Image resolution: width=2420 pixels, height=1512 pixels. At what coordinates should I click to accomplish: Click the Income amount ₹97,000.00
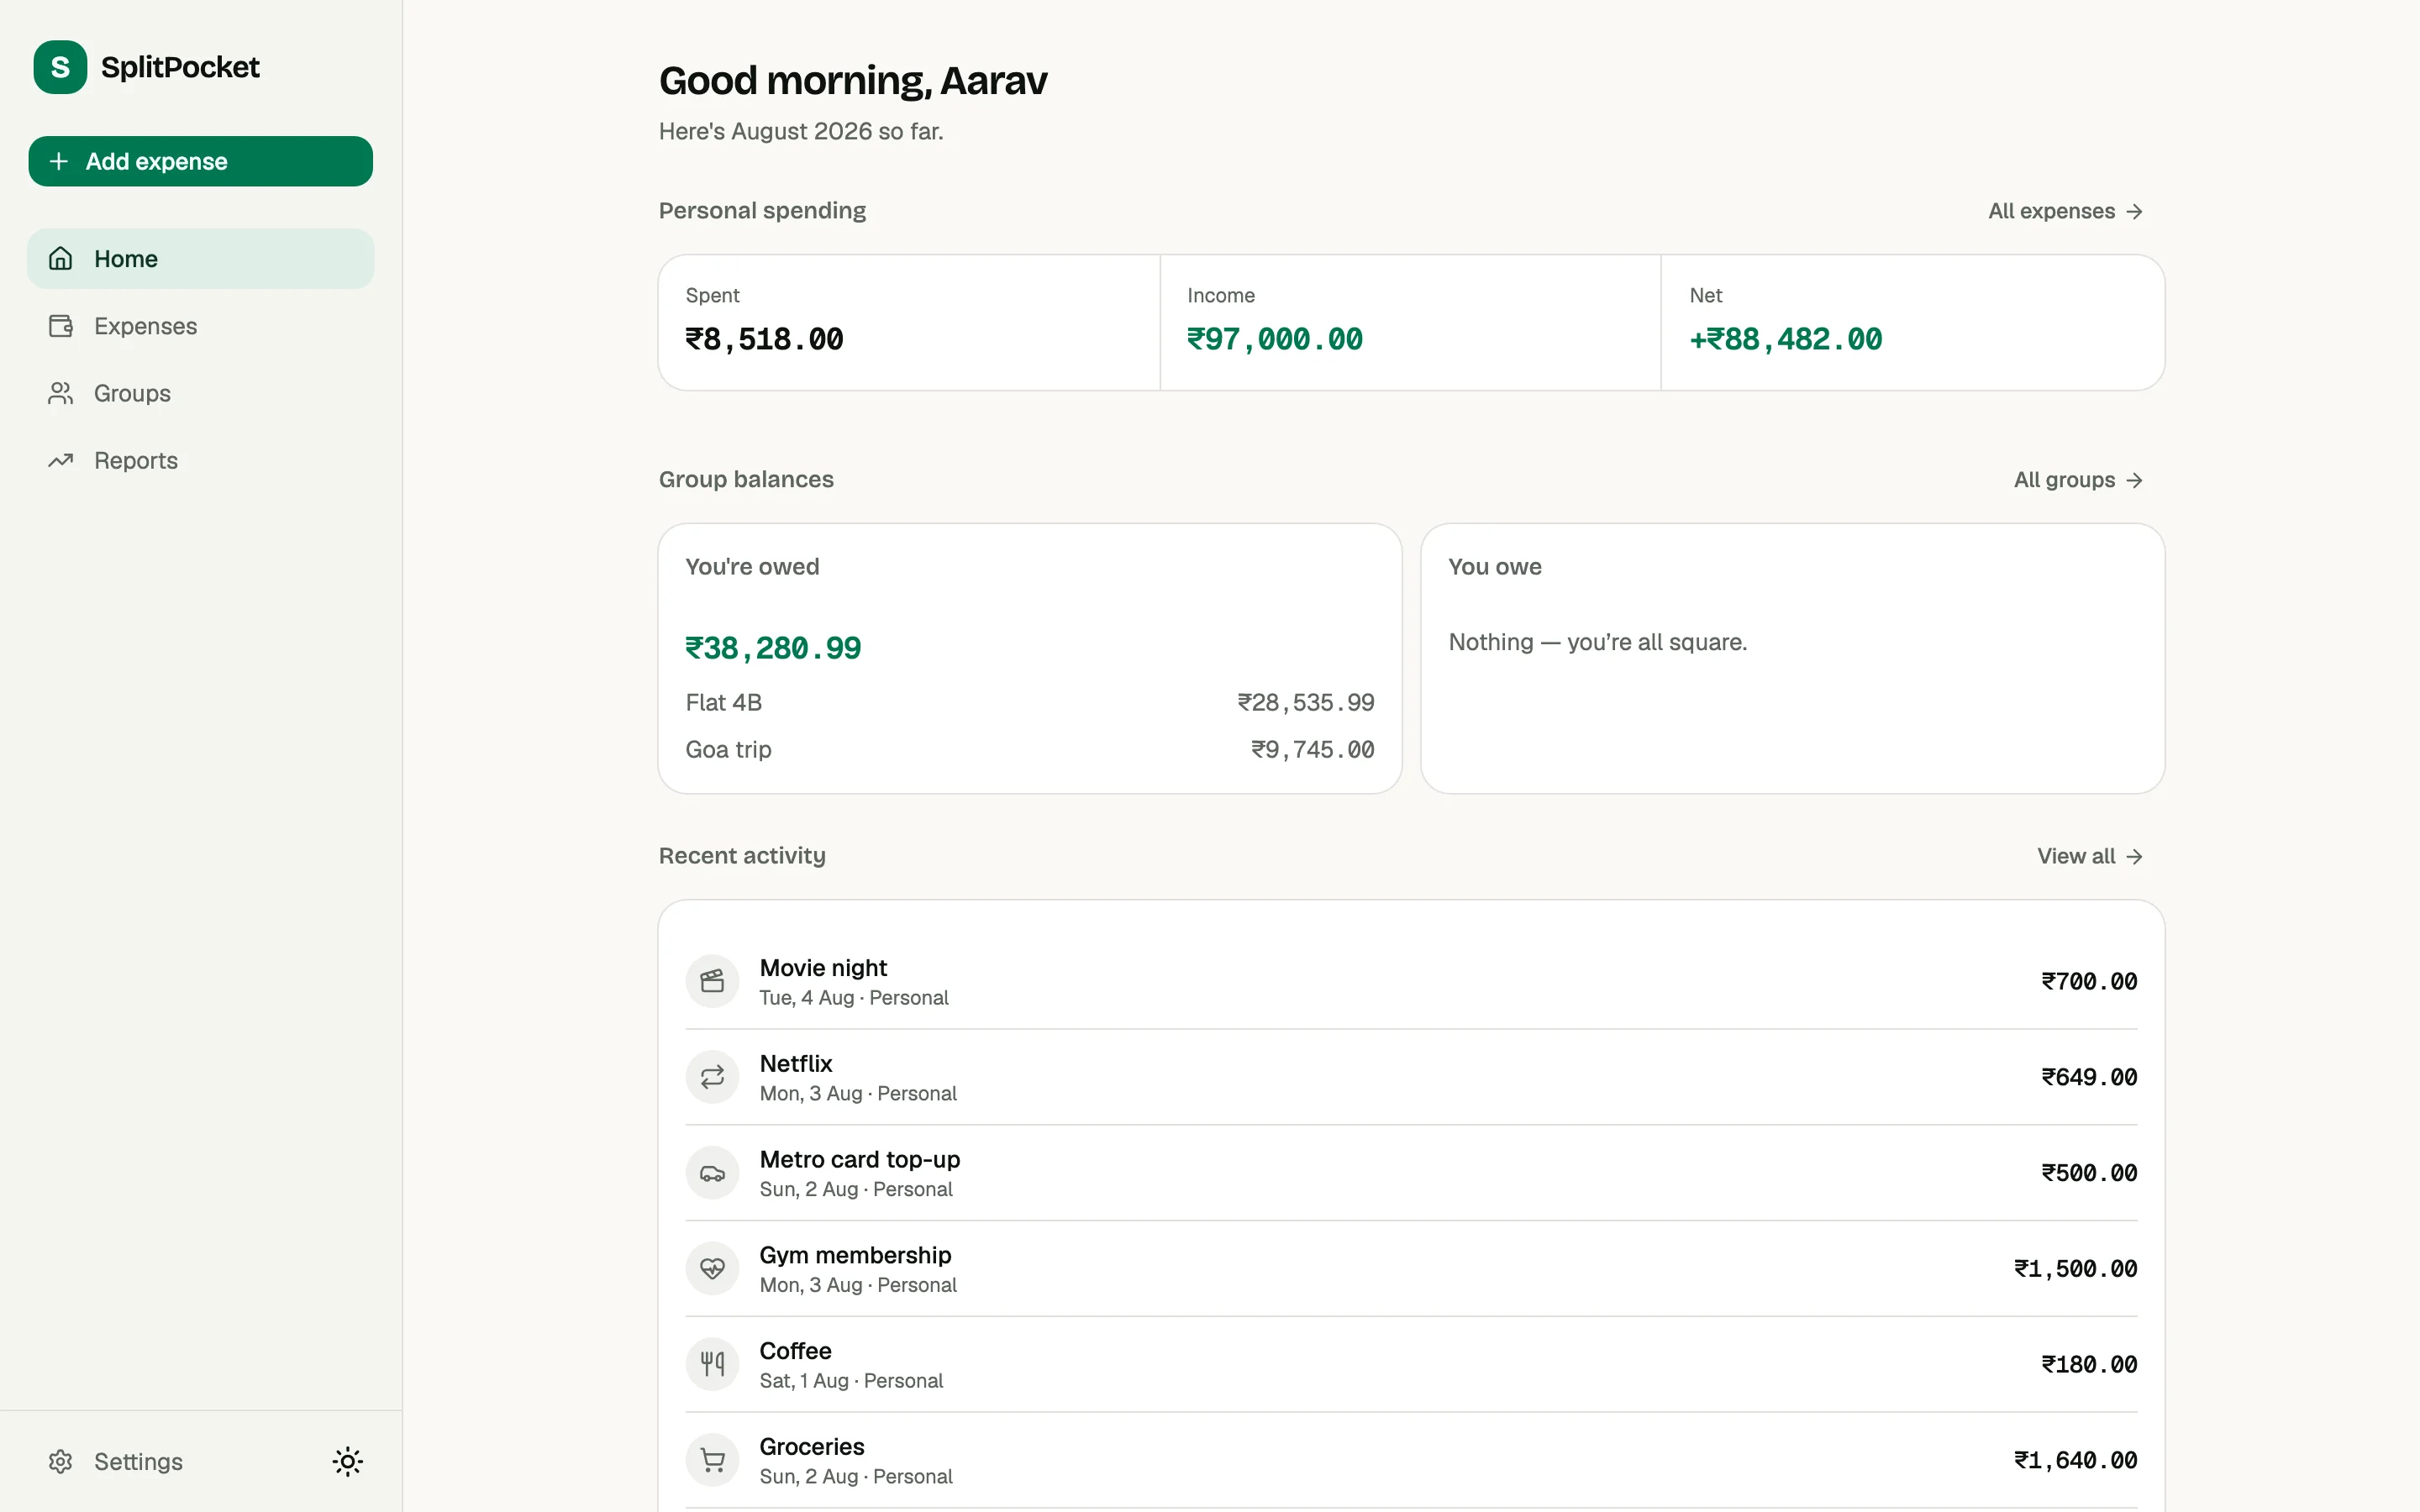[1275, 340]
